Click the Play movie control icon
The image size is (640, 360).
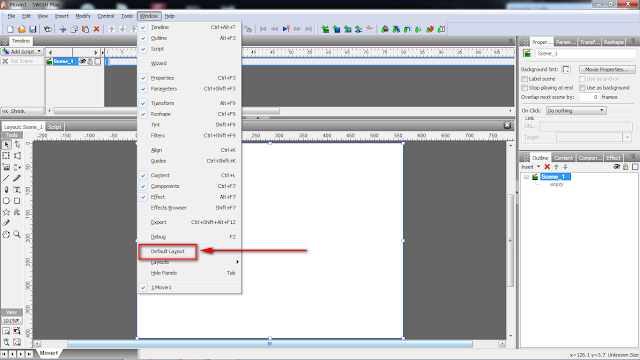pos(286,29)
